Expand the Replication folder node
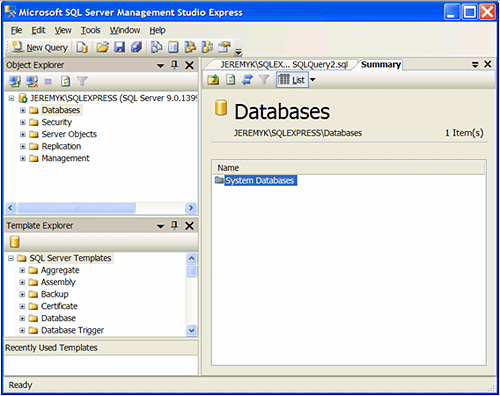 23,146
